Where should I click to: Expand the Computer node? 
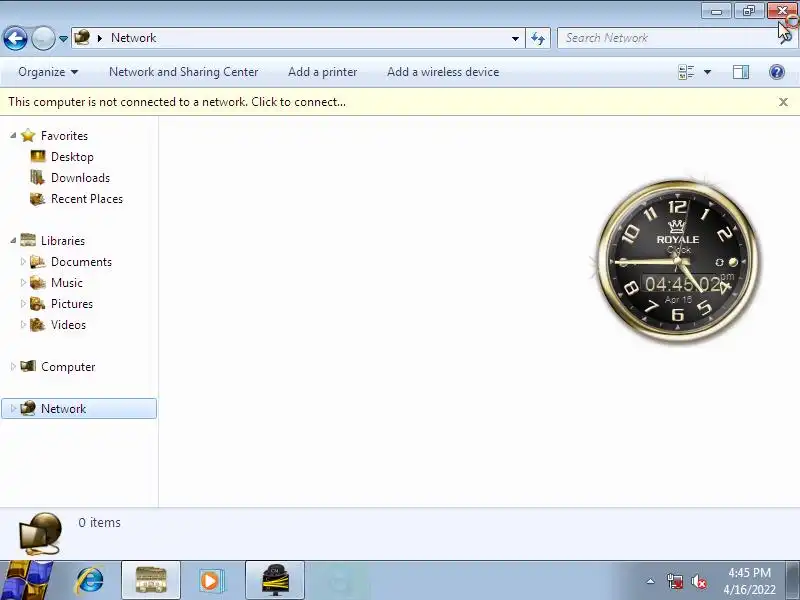(x=13, y=366)
